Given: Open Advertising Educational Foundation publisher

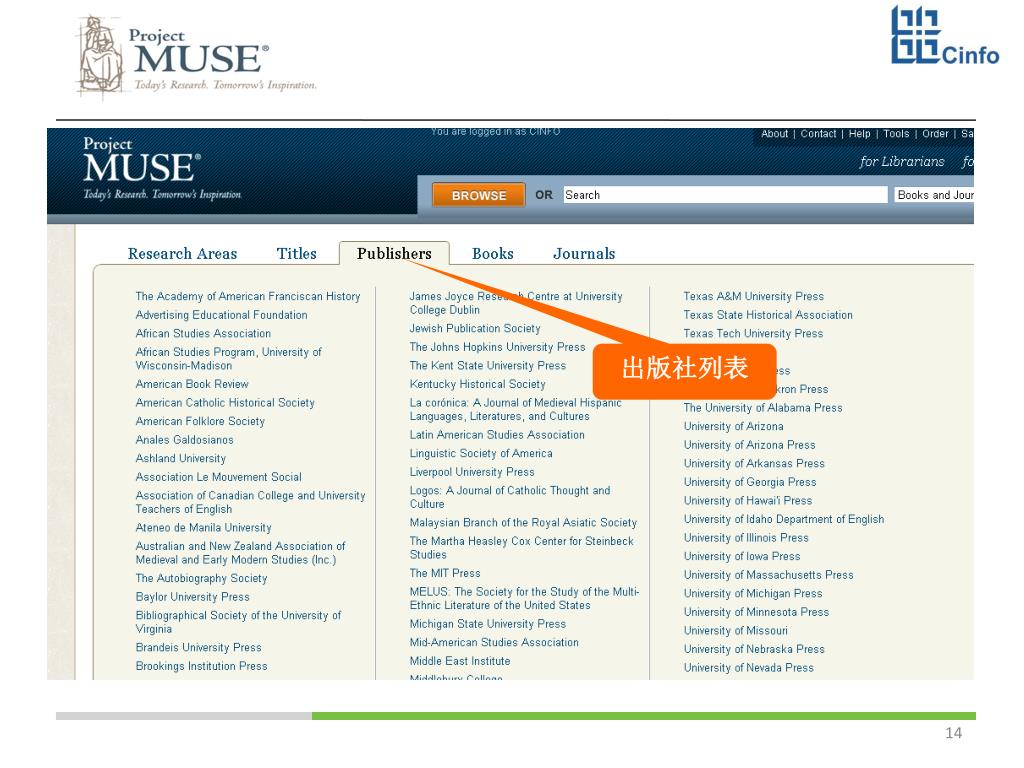Looking at the screenshot, I should 221,315.
